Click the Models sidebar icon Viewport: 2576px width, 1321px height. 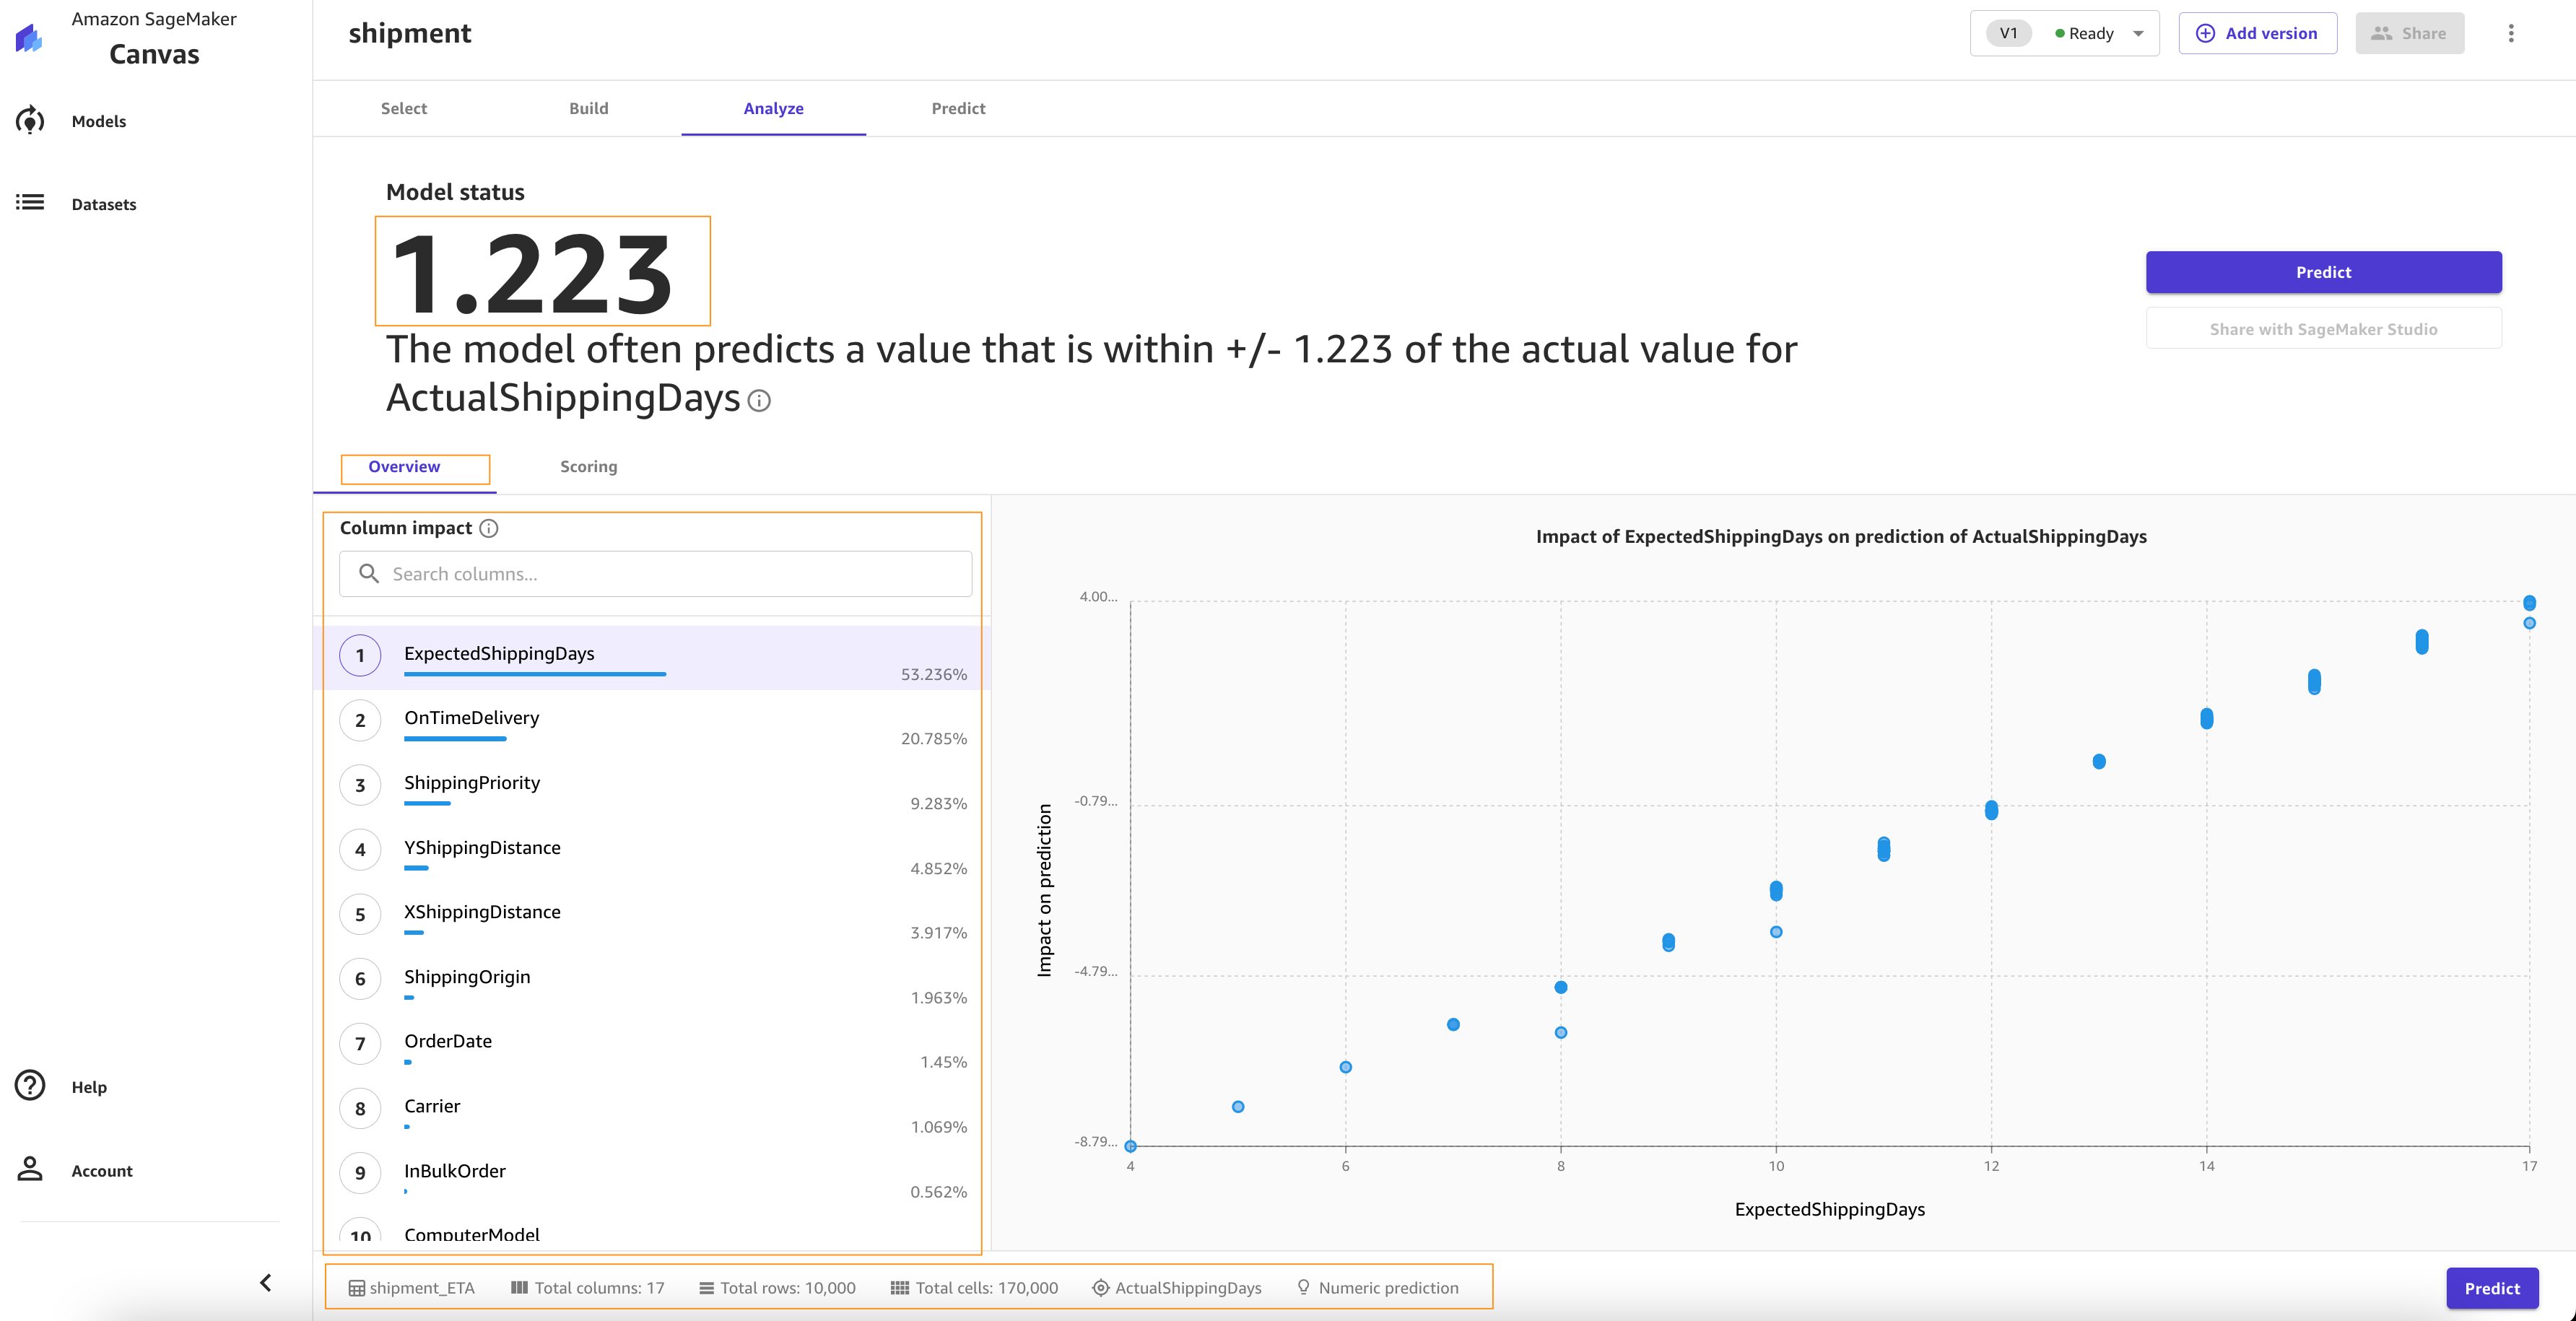30,121
